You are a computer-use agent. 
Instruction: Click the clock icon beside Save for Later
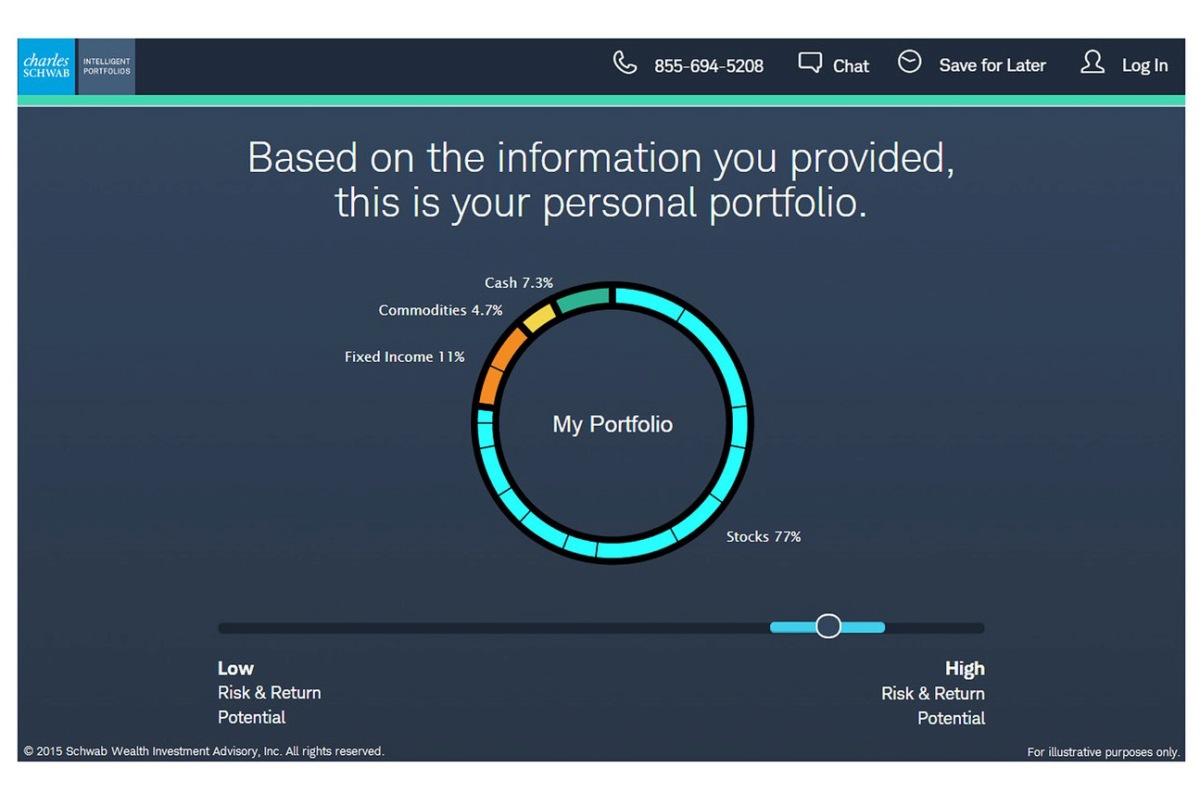[909, 63]
